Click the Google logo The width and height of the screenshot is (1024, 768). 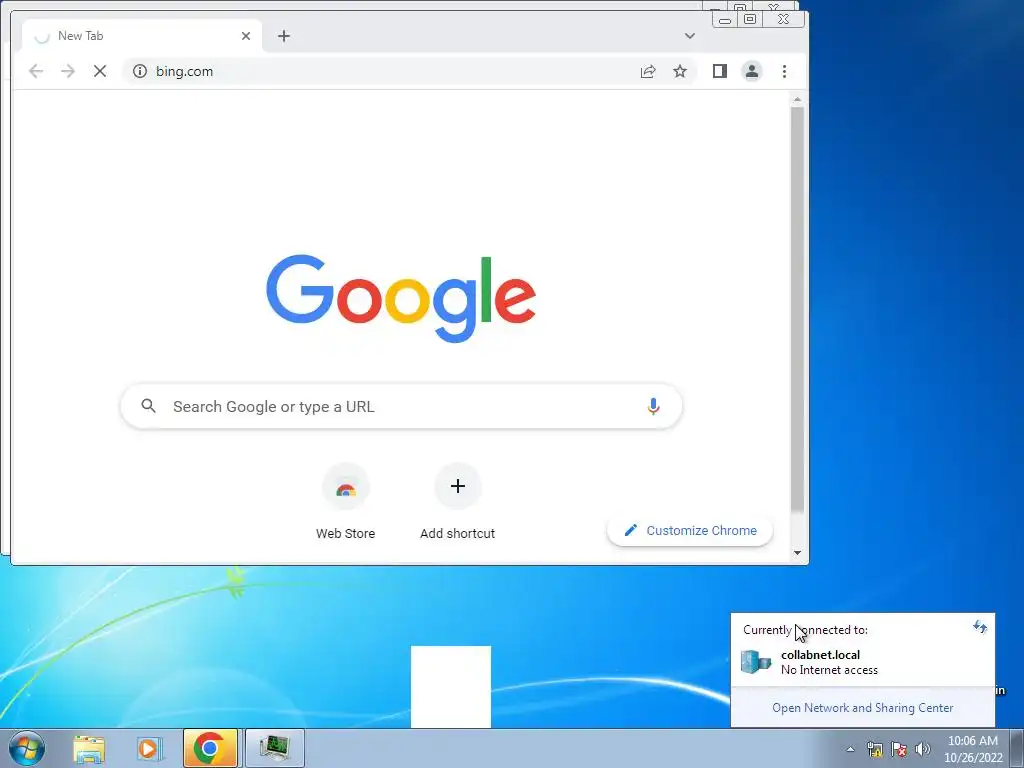pyautogui.click(x=401, y=298)
